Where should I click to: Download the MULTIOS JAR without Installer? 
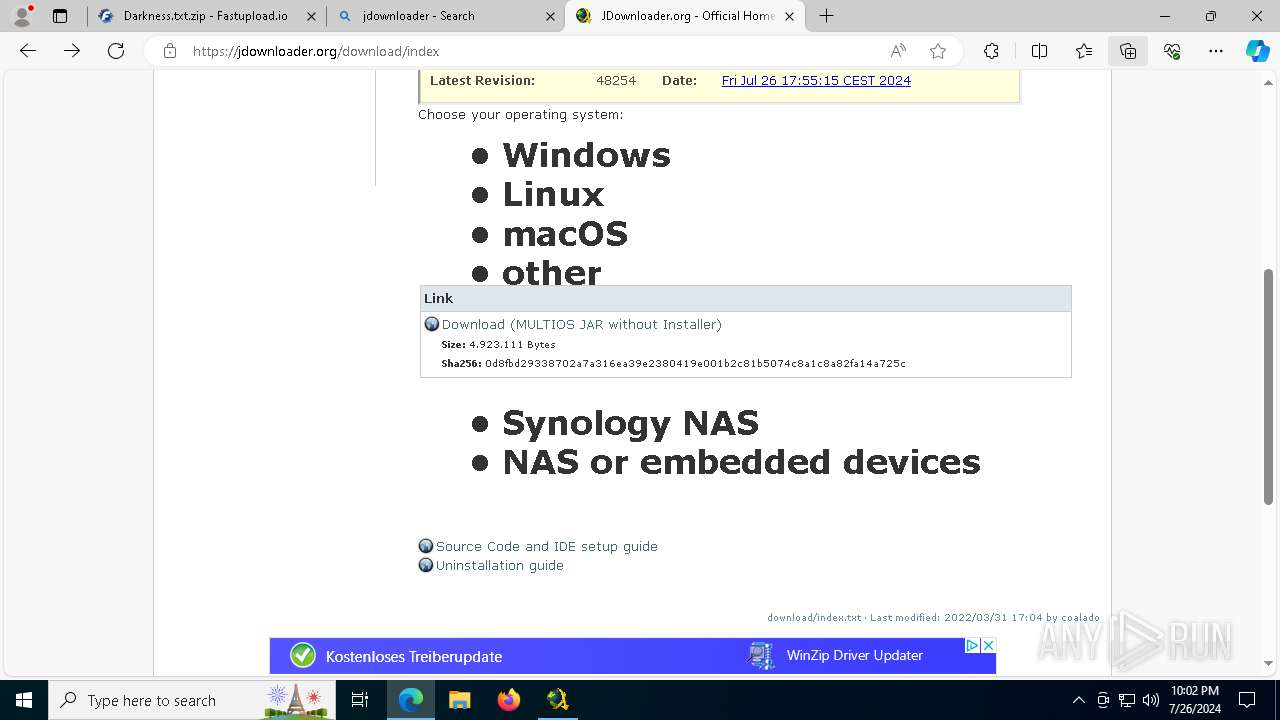[581, 324]
